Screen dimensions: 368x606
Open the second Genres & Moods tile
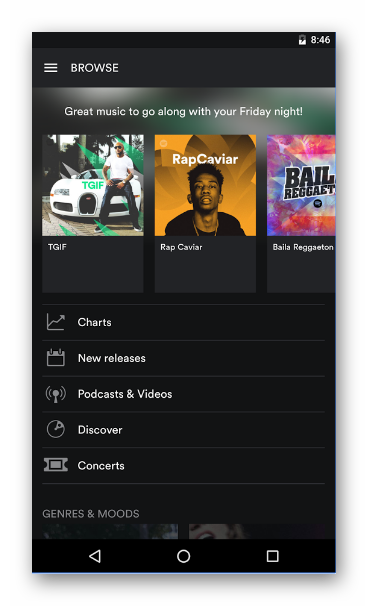[x=257, y=531]
